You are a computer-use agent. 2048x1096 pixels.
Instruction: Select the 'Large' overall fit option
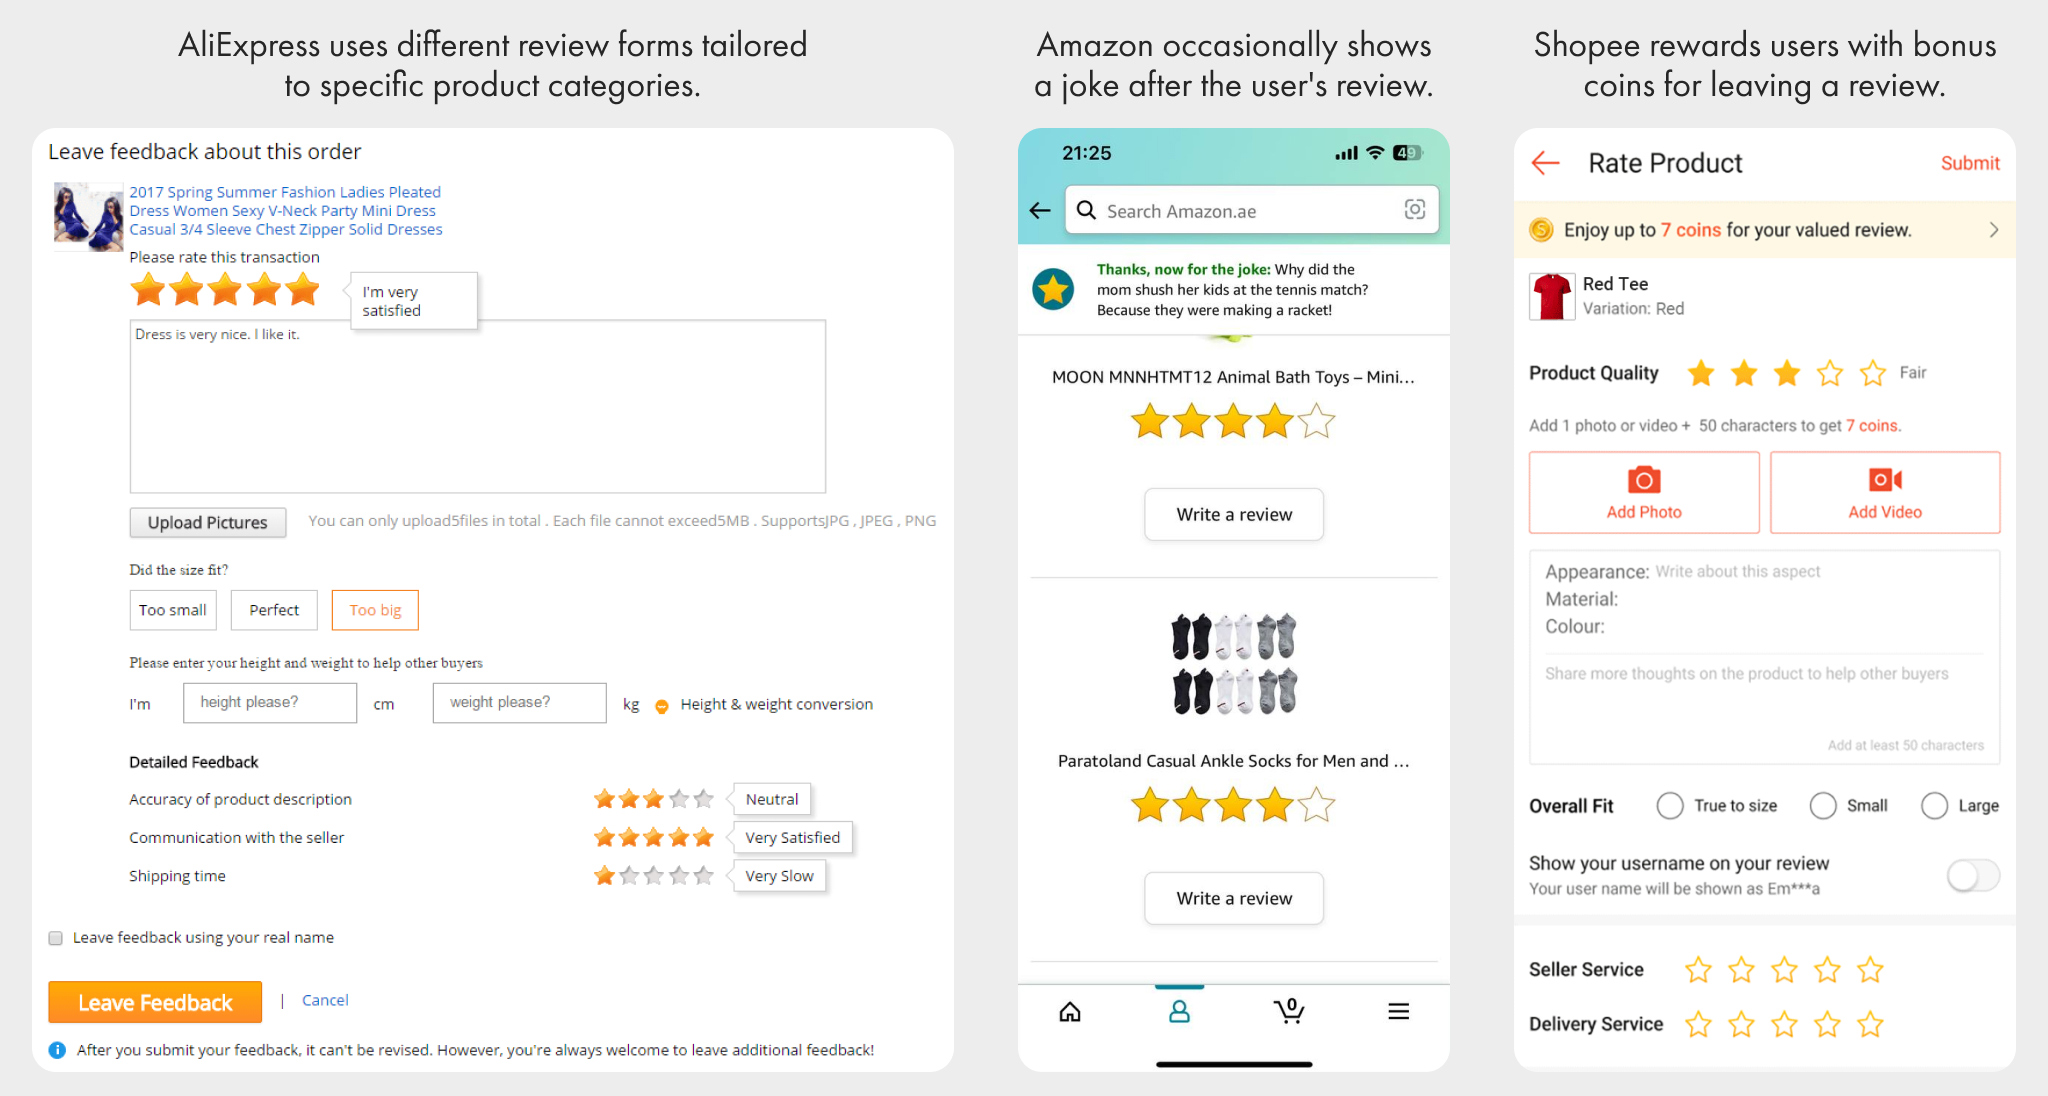click(x=1935, y=806)
